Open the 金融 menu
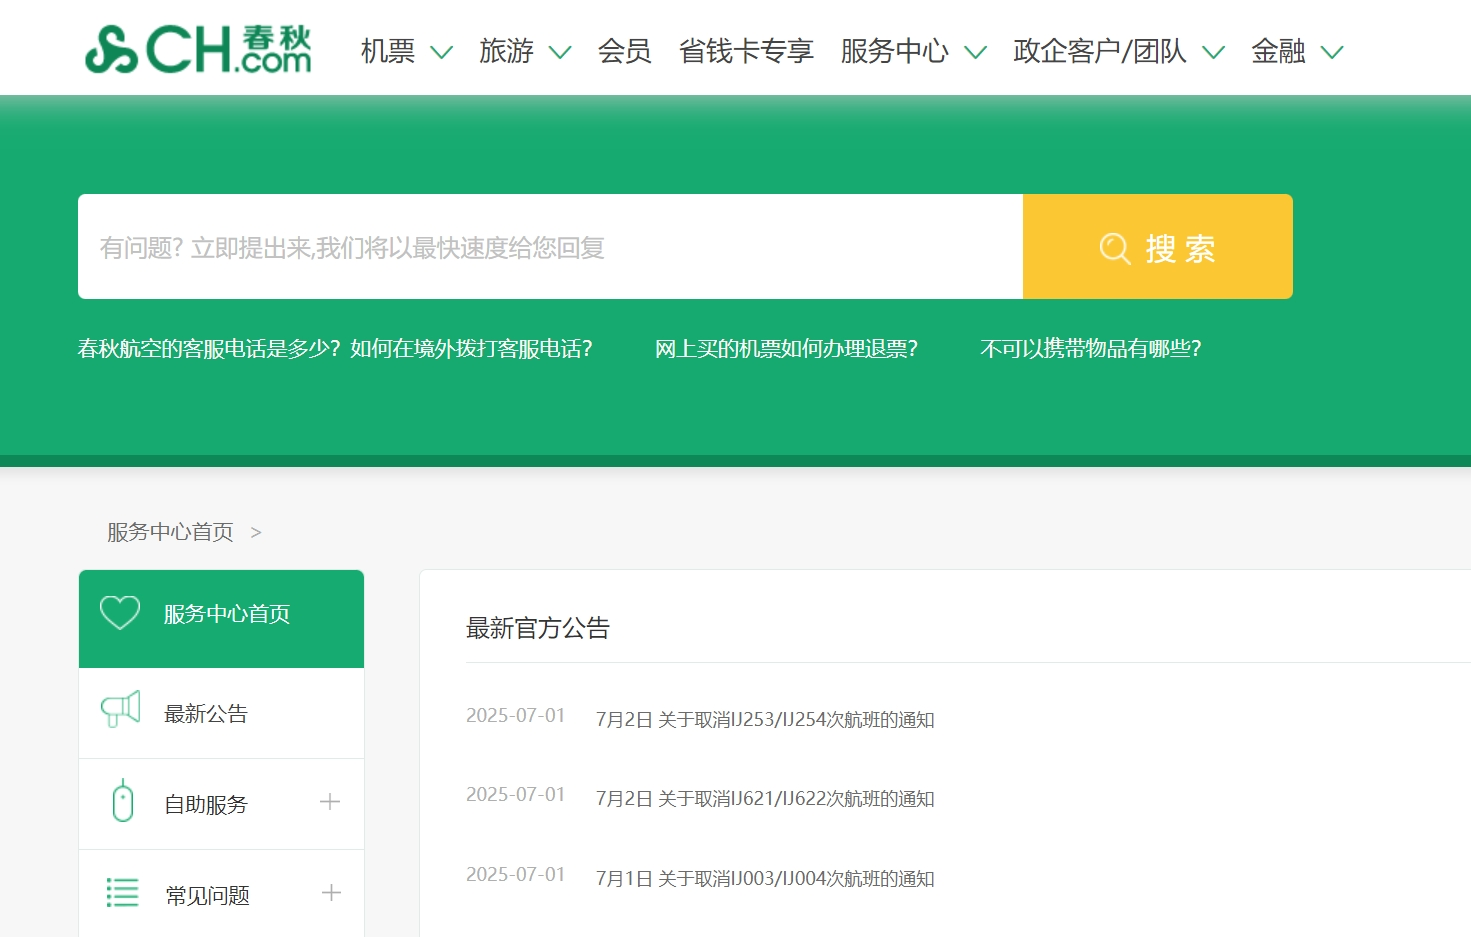The image size is (1471, 937). [1278, 51]
